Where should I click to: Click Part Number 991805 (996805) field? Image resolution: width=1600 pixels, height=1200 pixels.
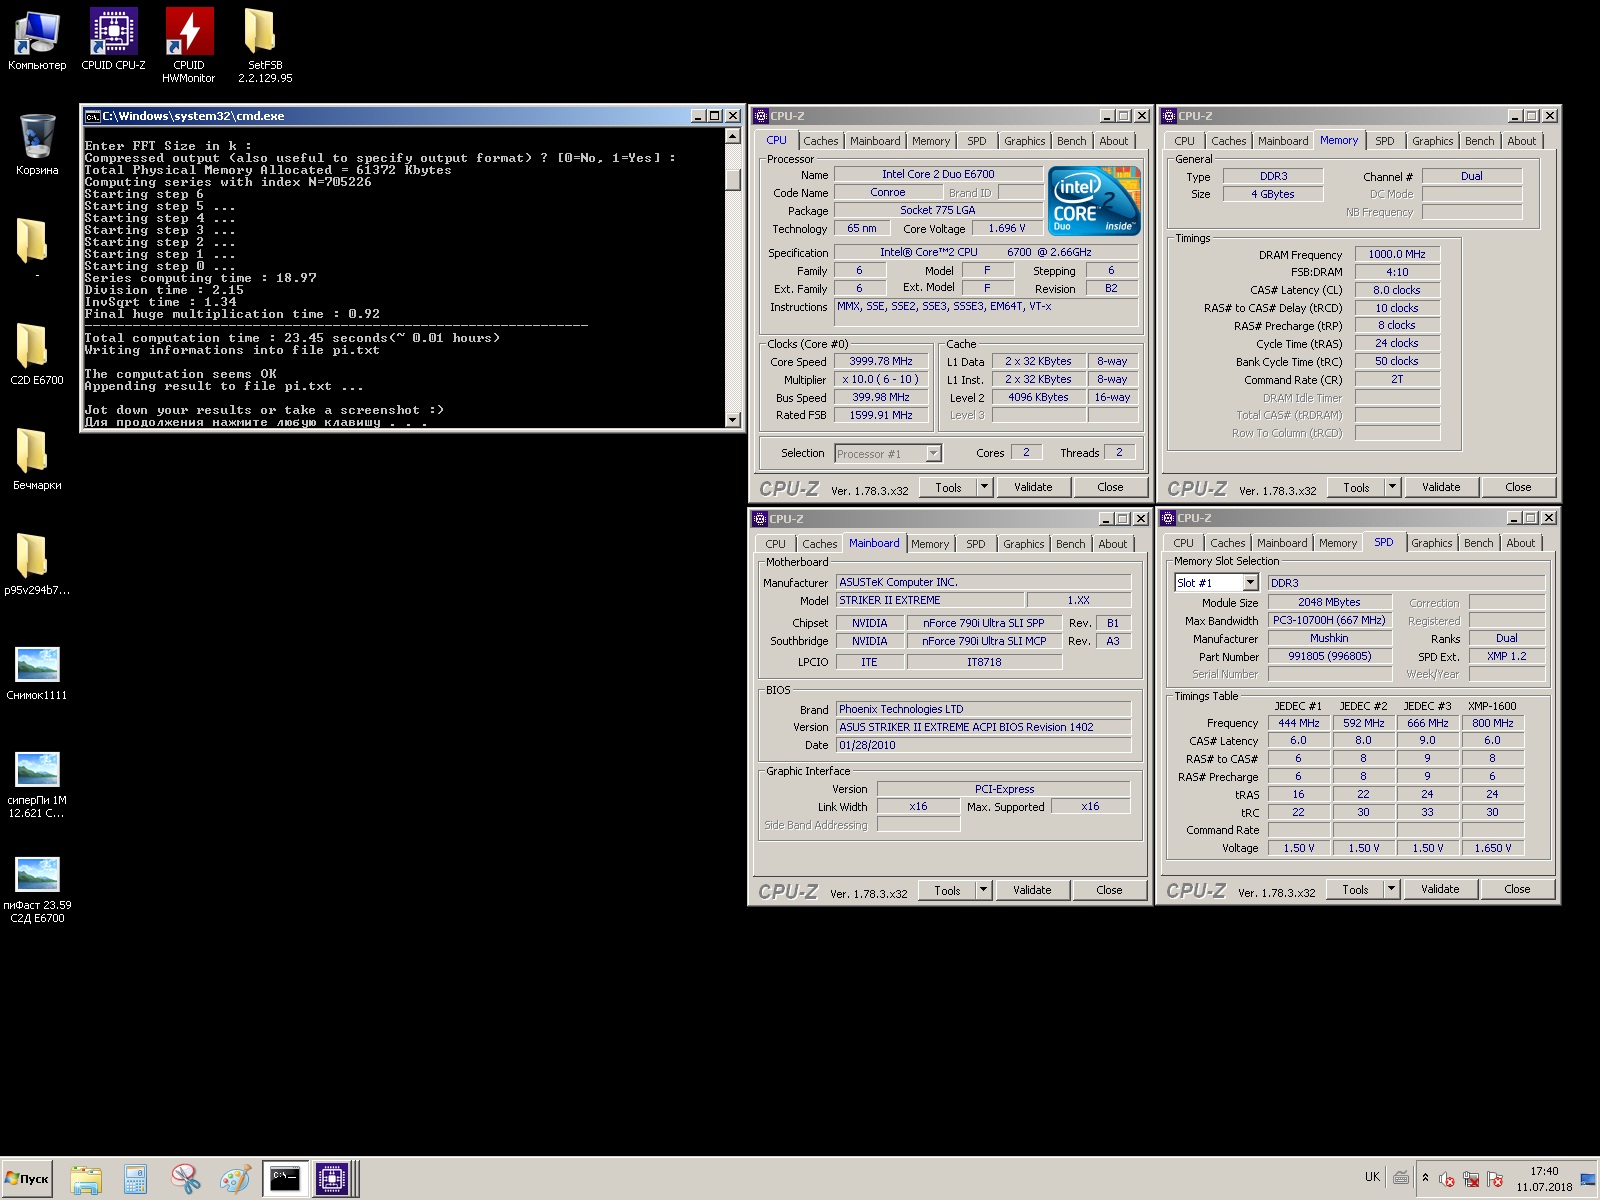point(1329,657)
